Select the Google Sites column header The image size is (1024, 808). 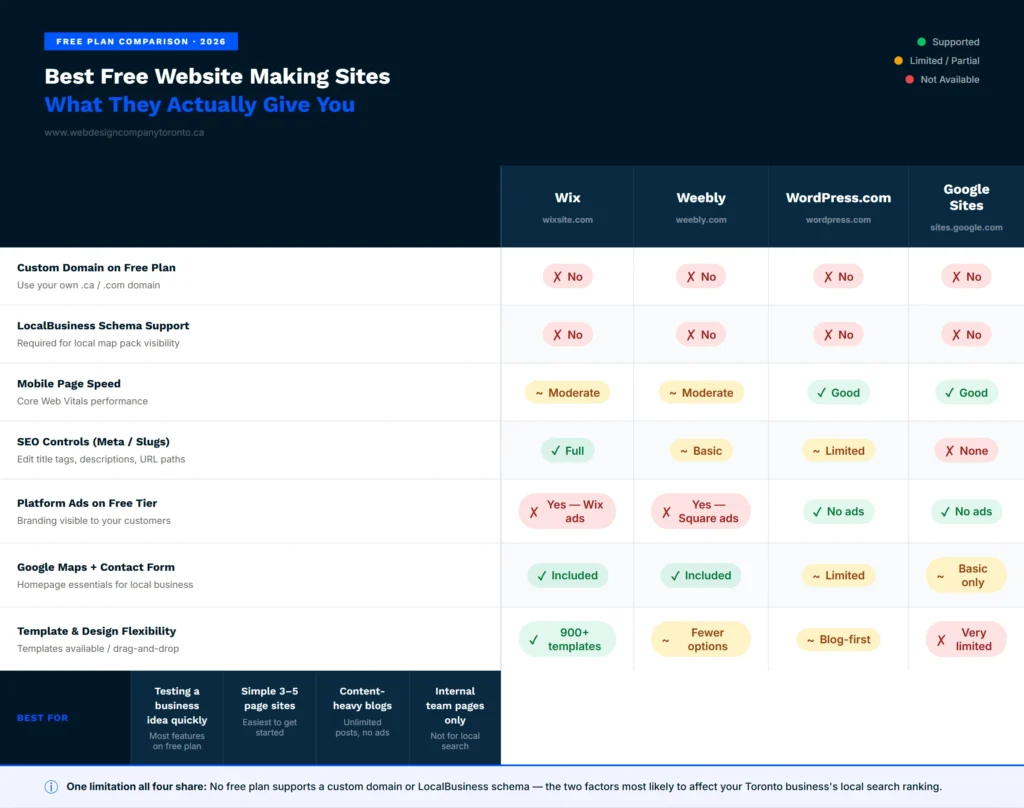point(966,206)
